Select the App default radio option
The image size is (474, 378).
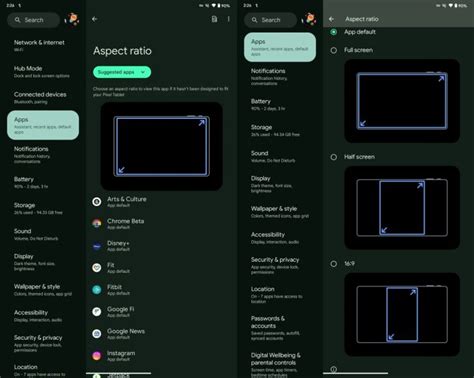[333, 32]
